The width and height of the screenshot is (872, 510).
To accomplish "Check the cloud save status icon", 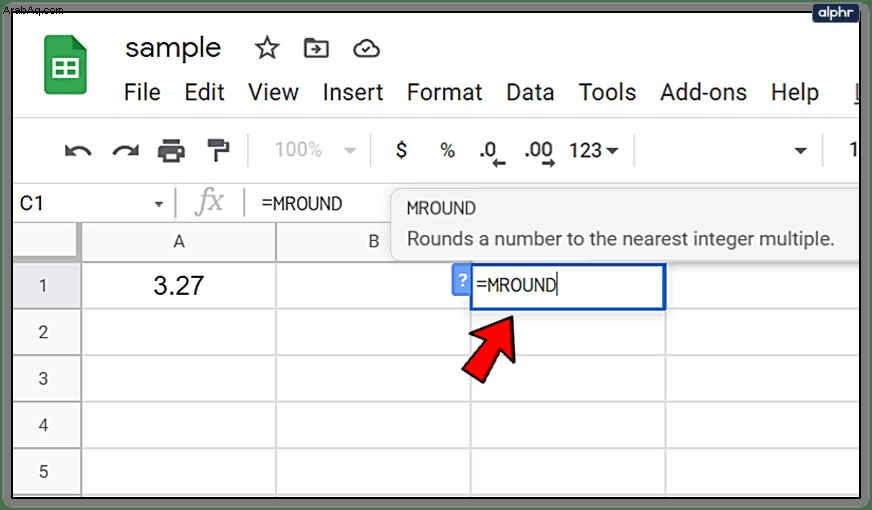I will pos(366,49).
